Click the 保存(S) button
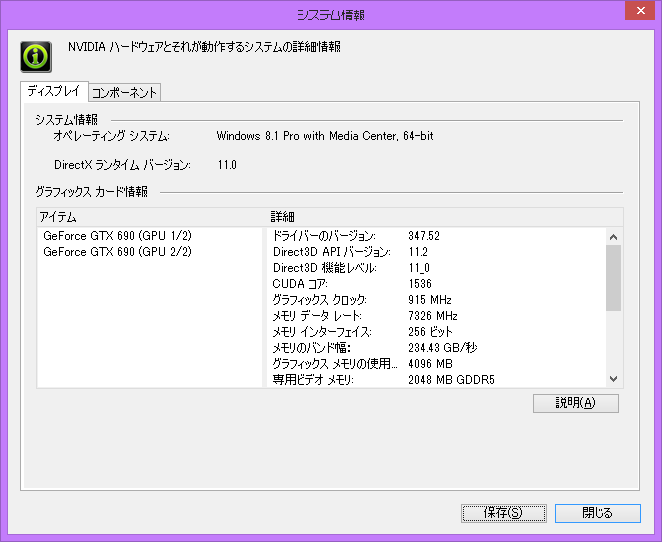The image size is (662, 542). [x=503, y=513]
